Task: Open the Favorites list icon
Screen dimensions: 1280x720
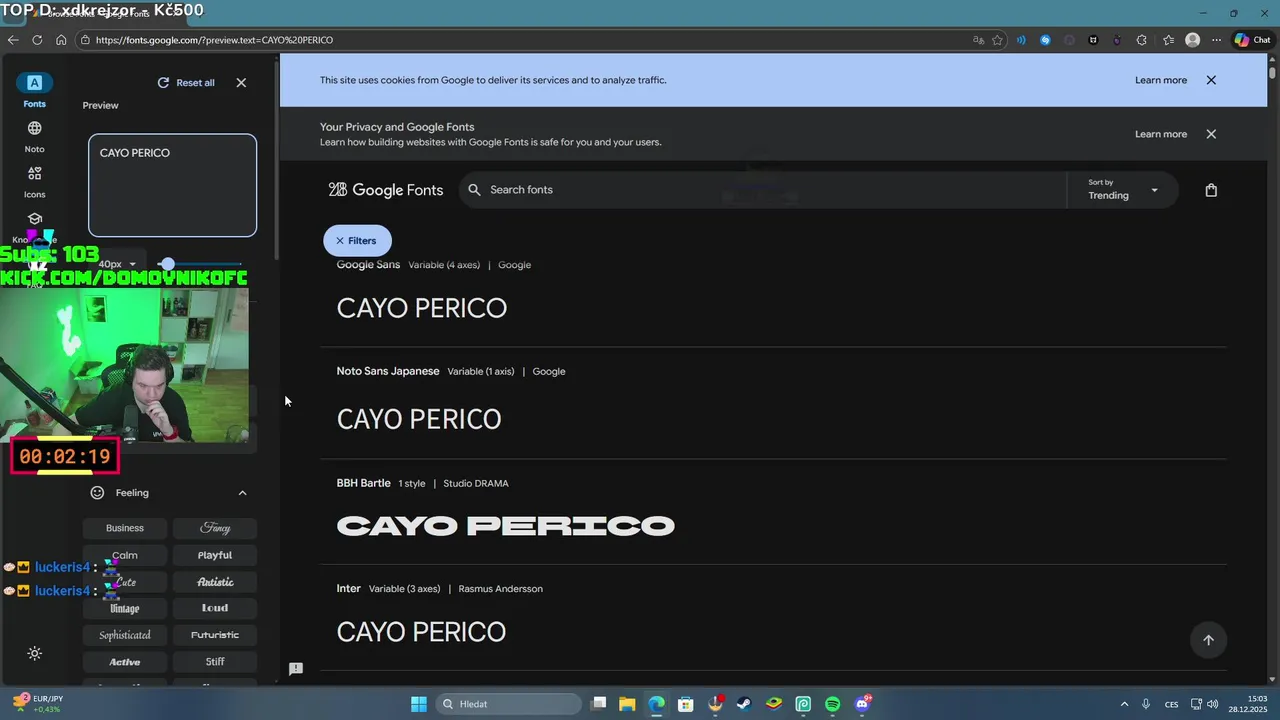Action: [x=1168, y=40]
